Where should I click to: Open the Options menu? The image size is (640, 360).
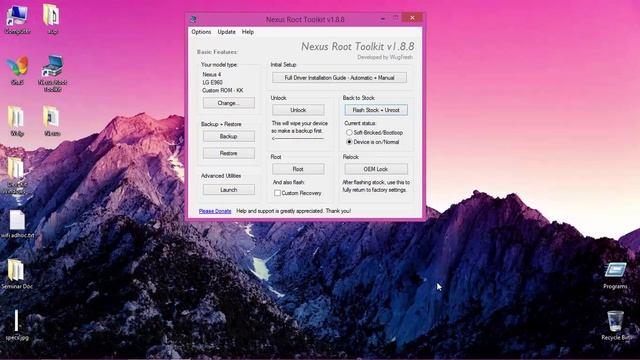201,32
